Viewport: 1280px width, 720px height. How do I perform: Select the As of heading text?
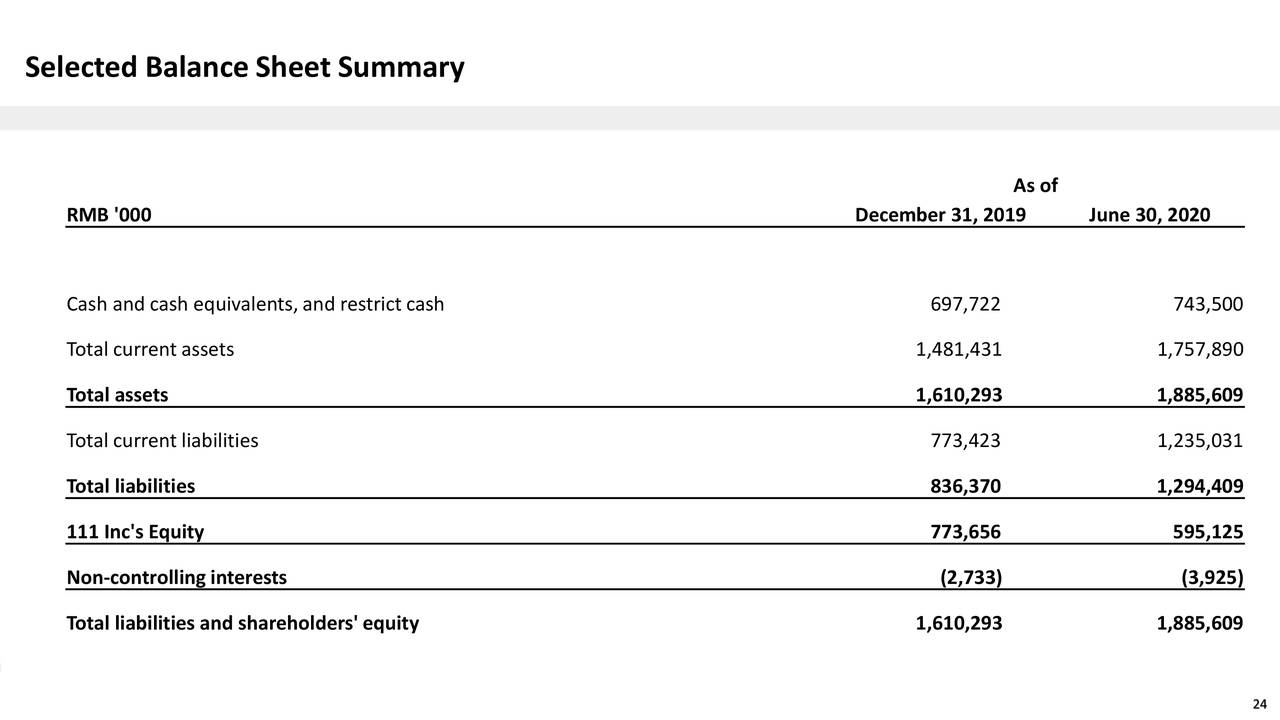[1035, 186]
